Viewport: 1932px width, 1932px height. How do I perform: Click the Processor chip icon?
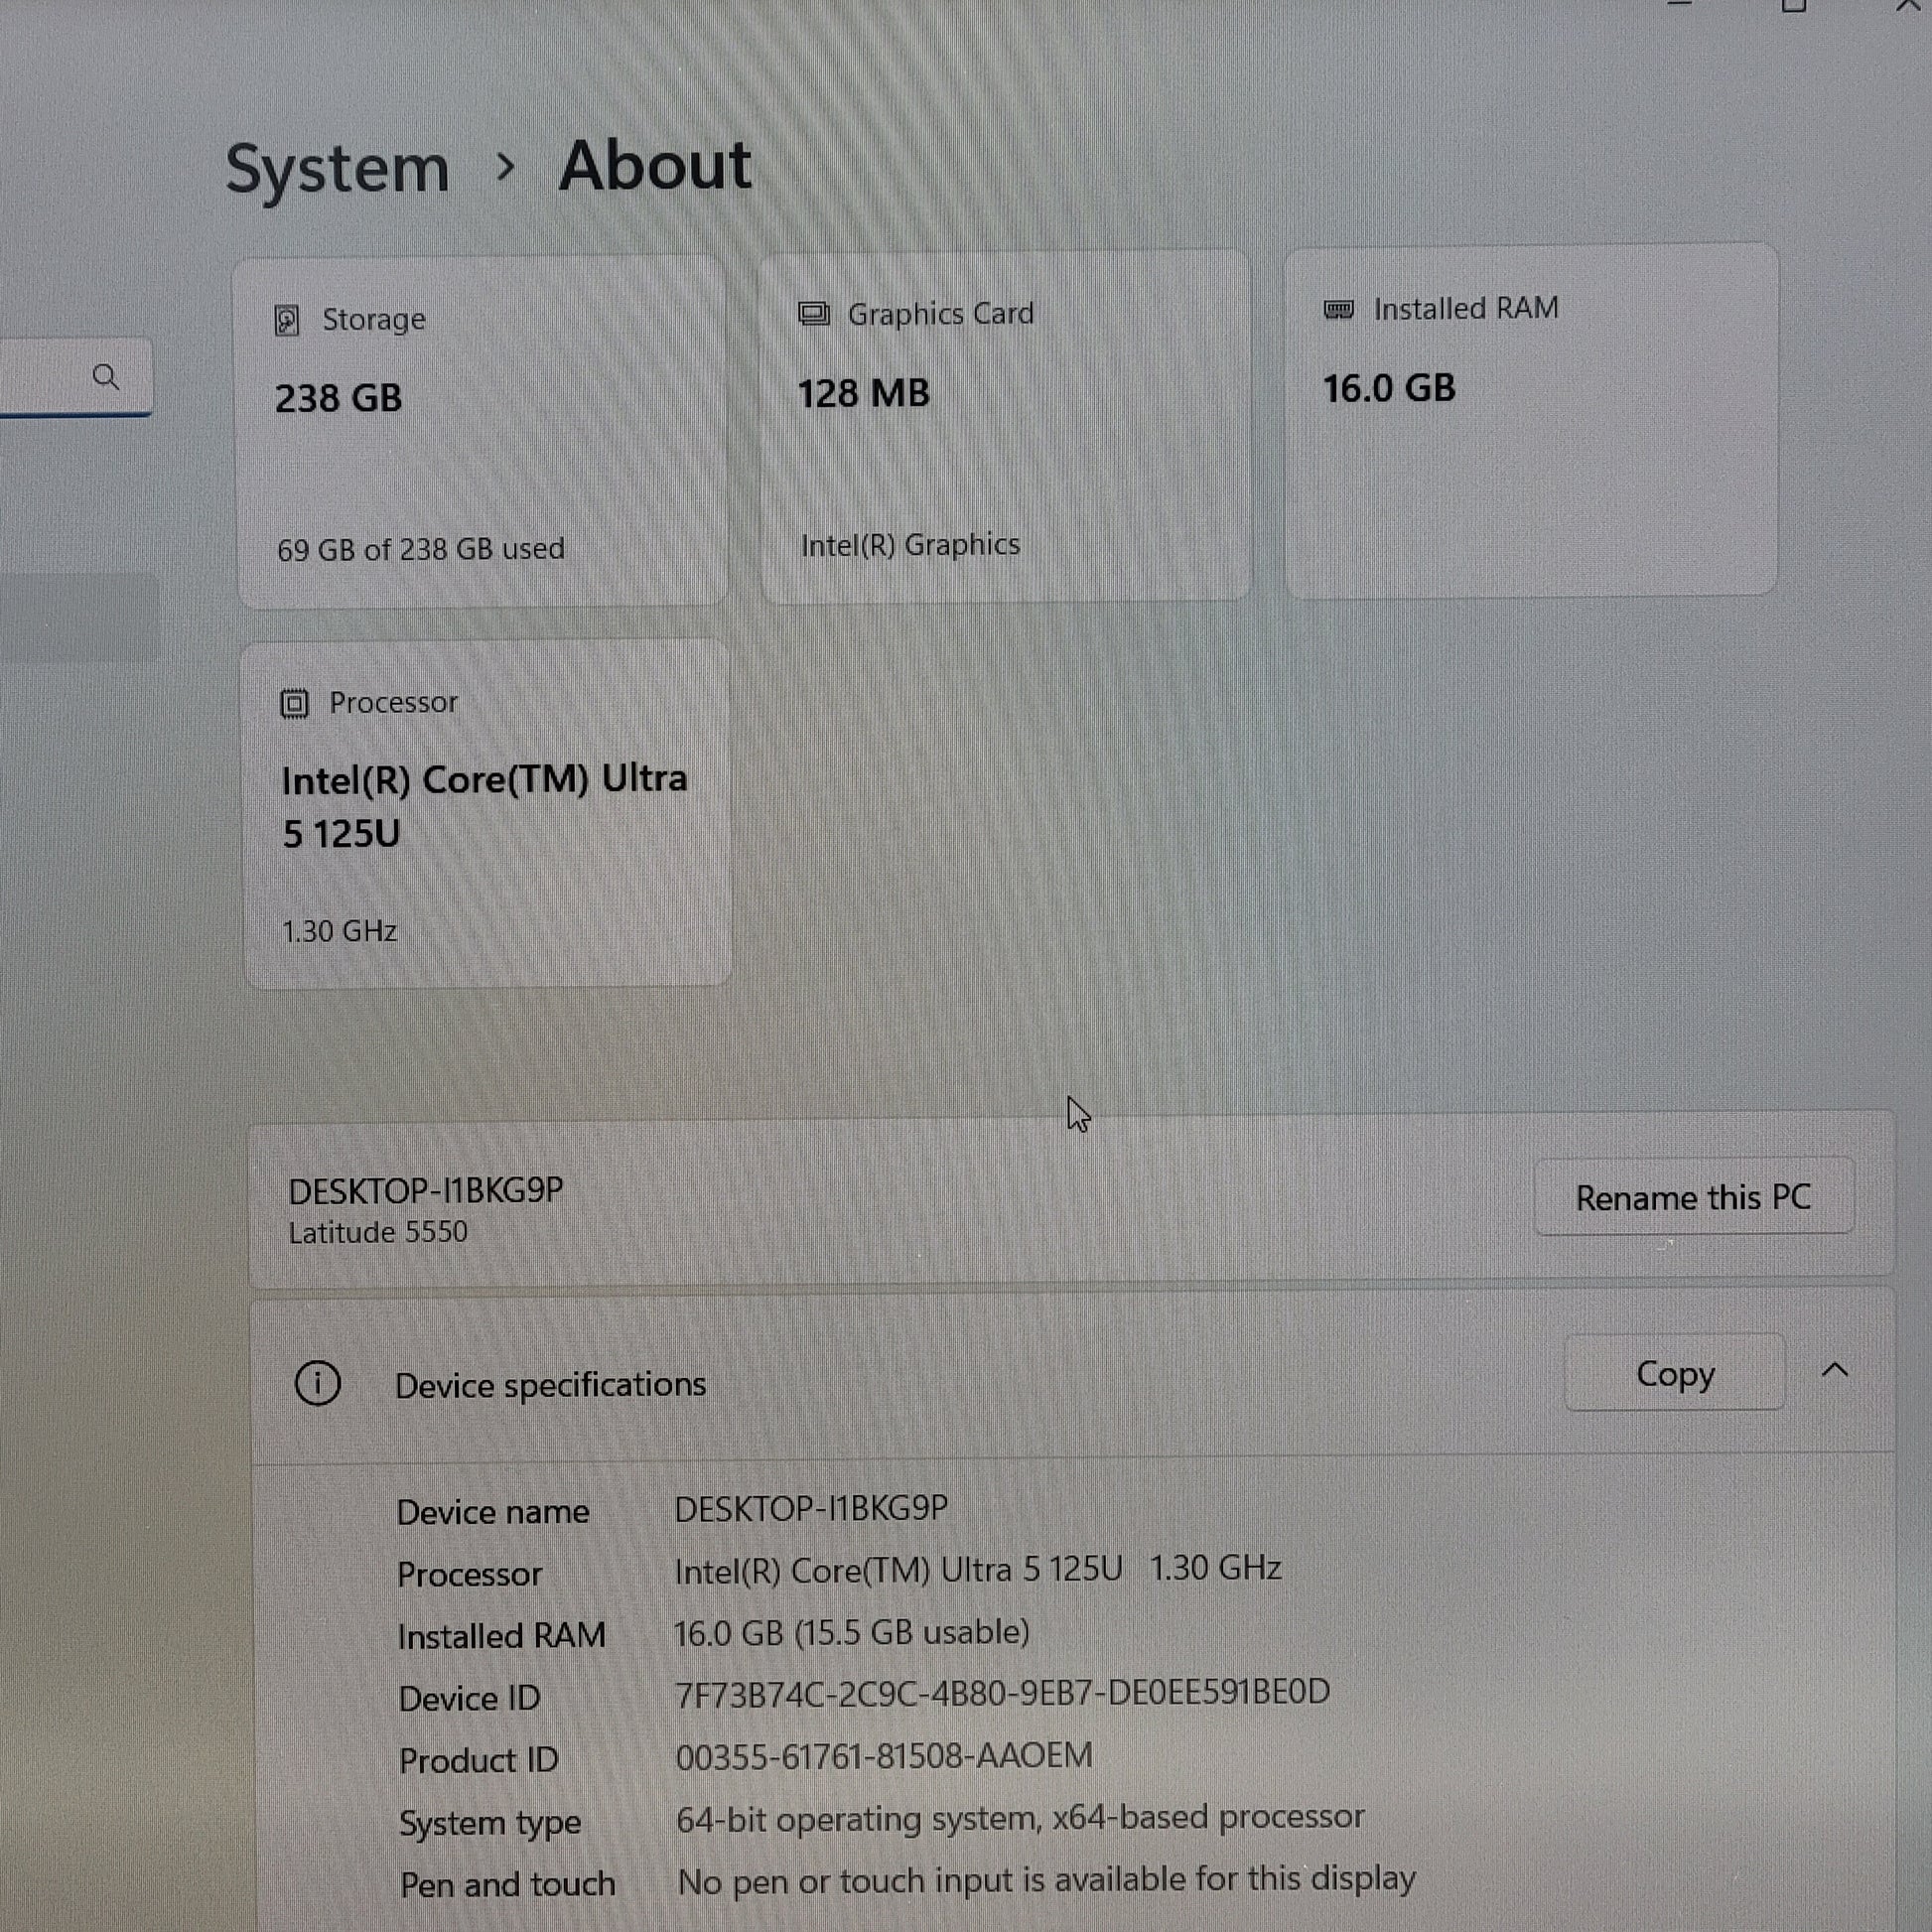pyautogui.click(x=294, y=704)
